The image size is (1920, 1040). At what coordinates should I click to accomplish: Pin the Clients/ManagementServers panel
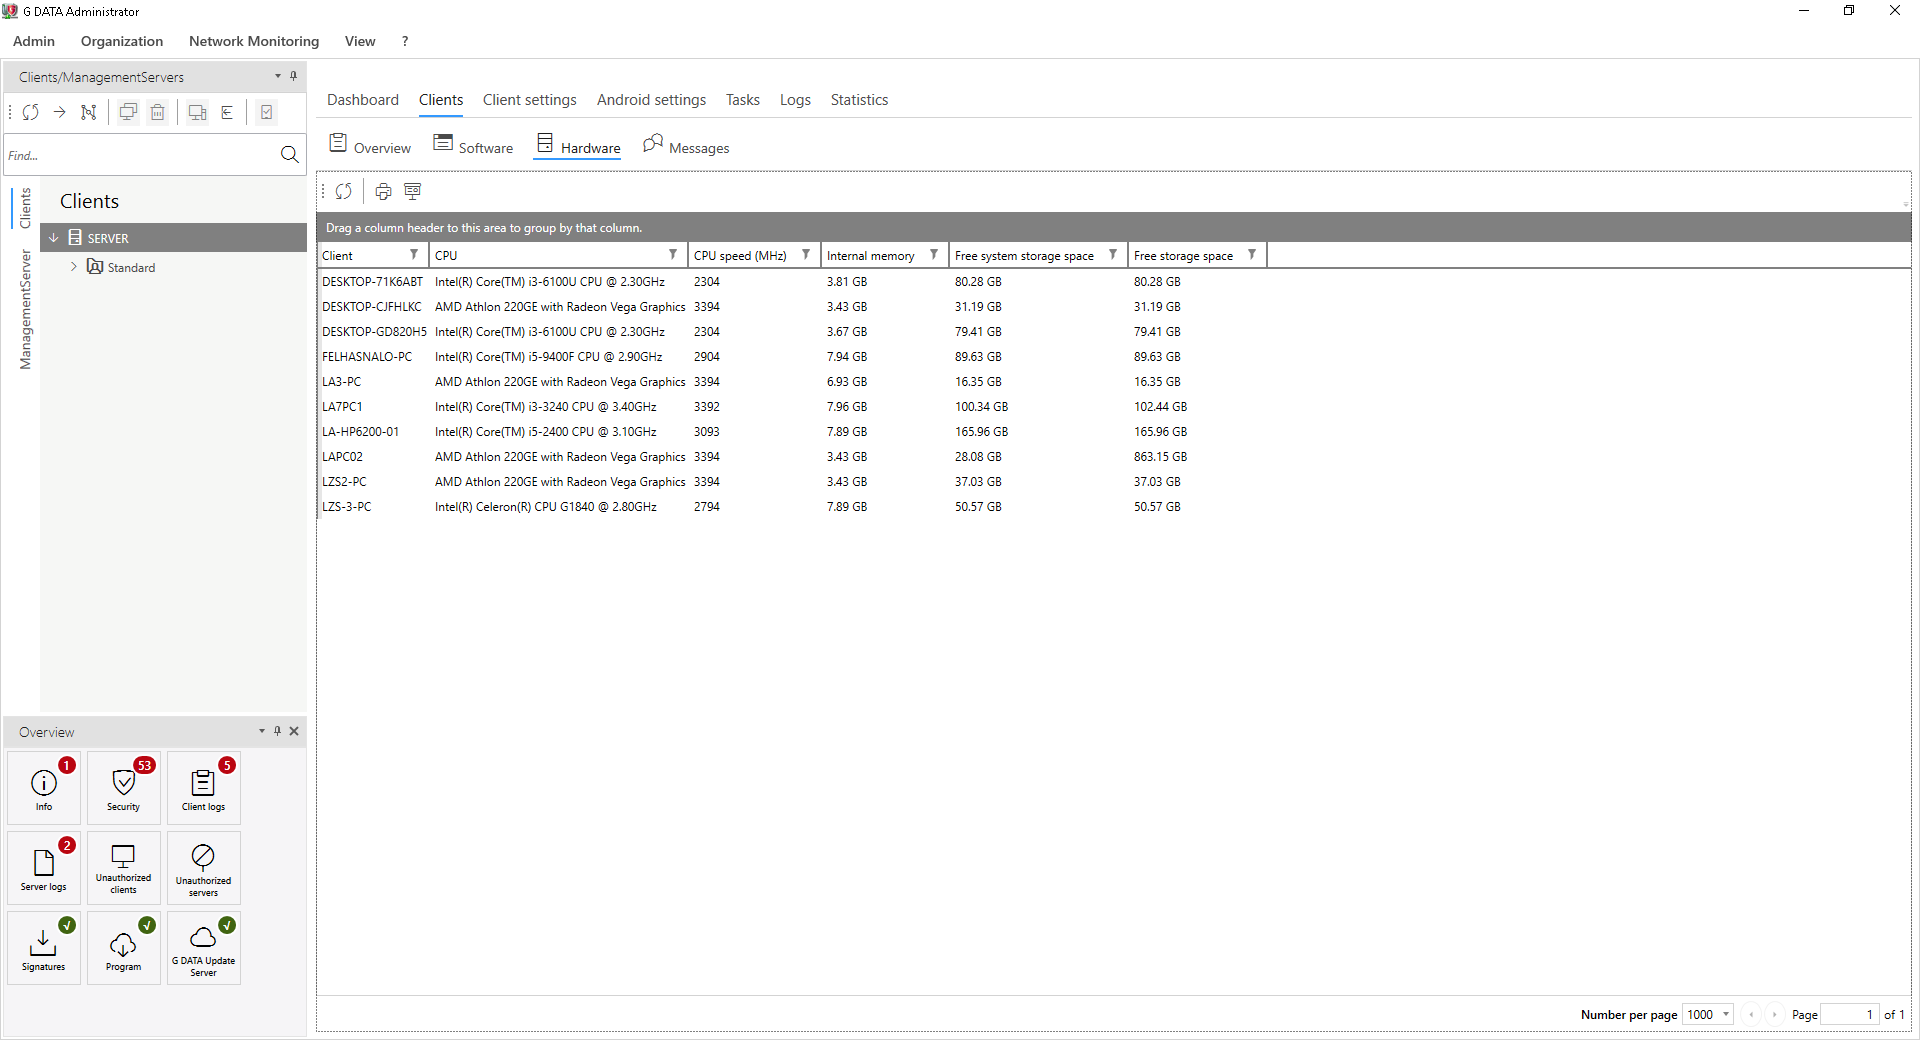(x=294, y=76)
